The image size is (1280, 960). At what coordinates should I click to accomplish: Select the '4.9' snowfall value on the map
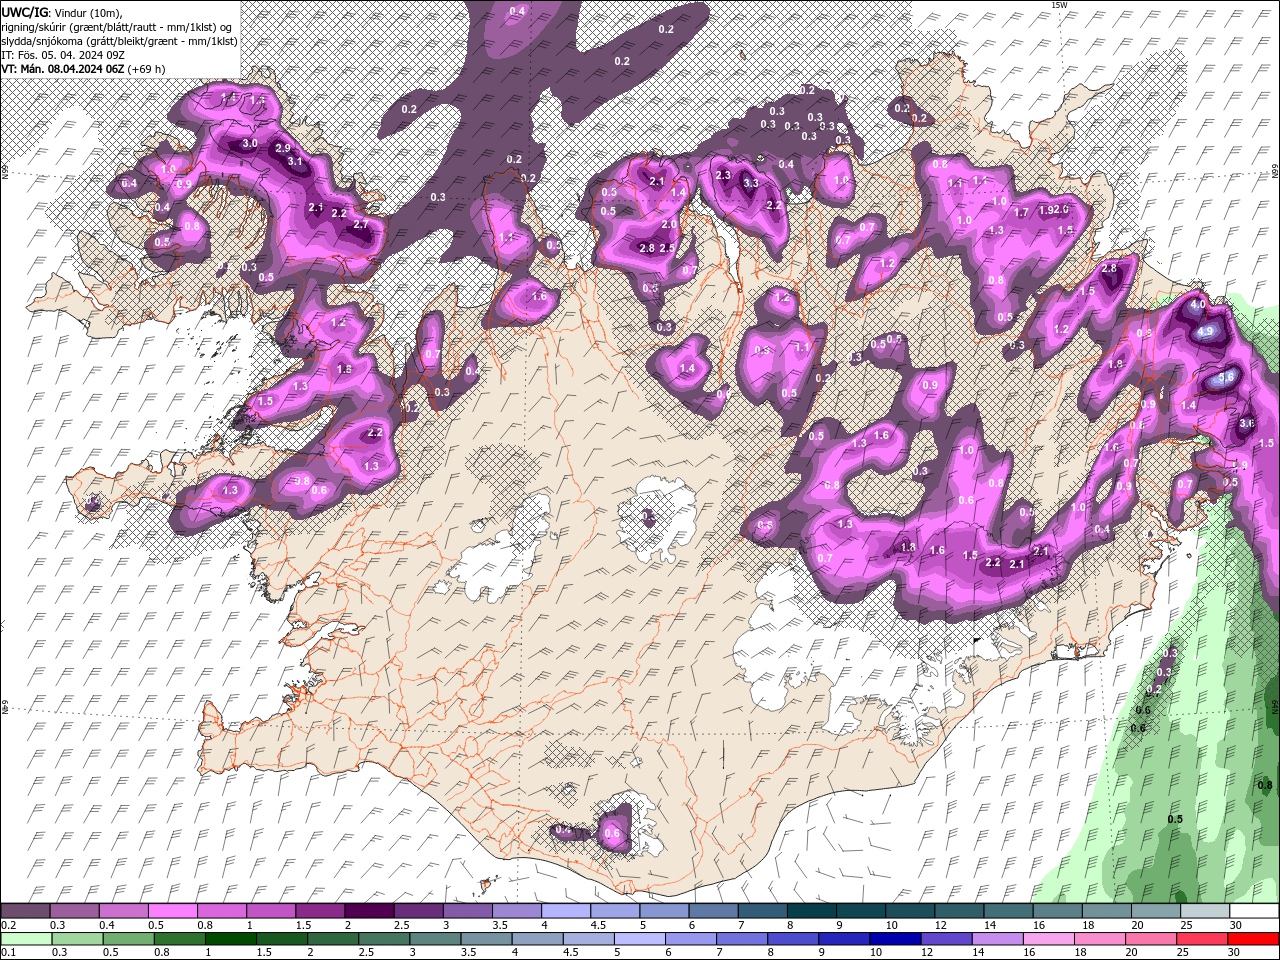1205,332
